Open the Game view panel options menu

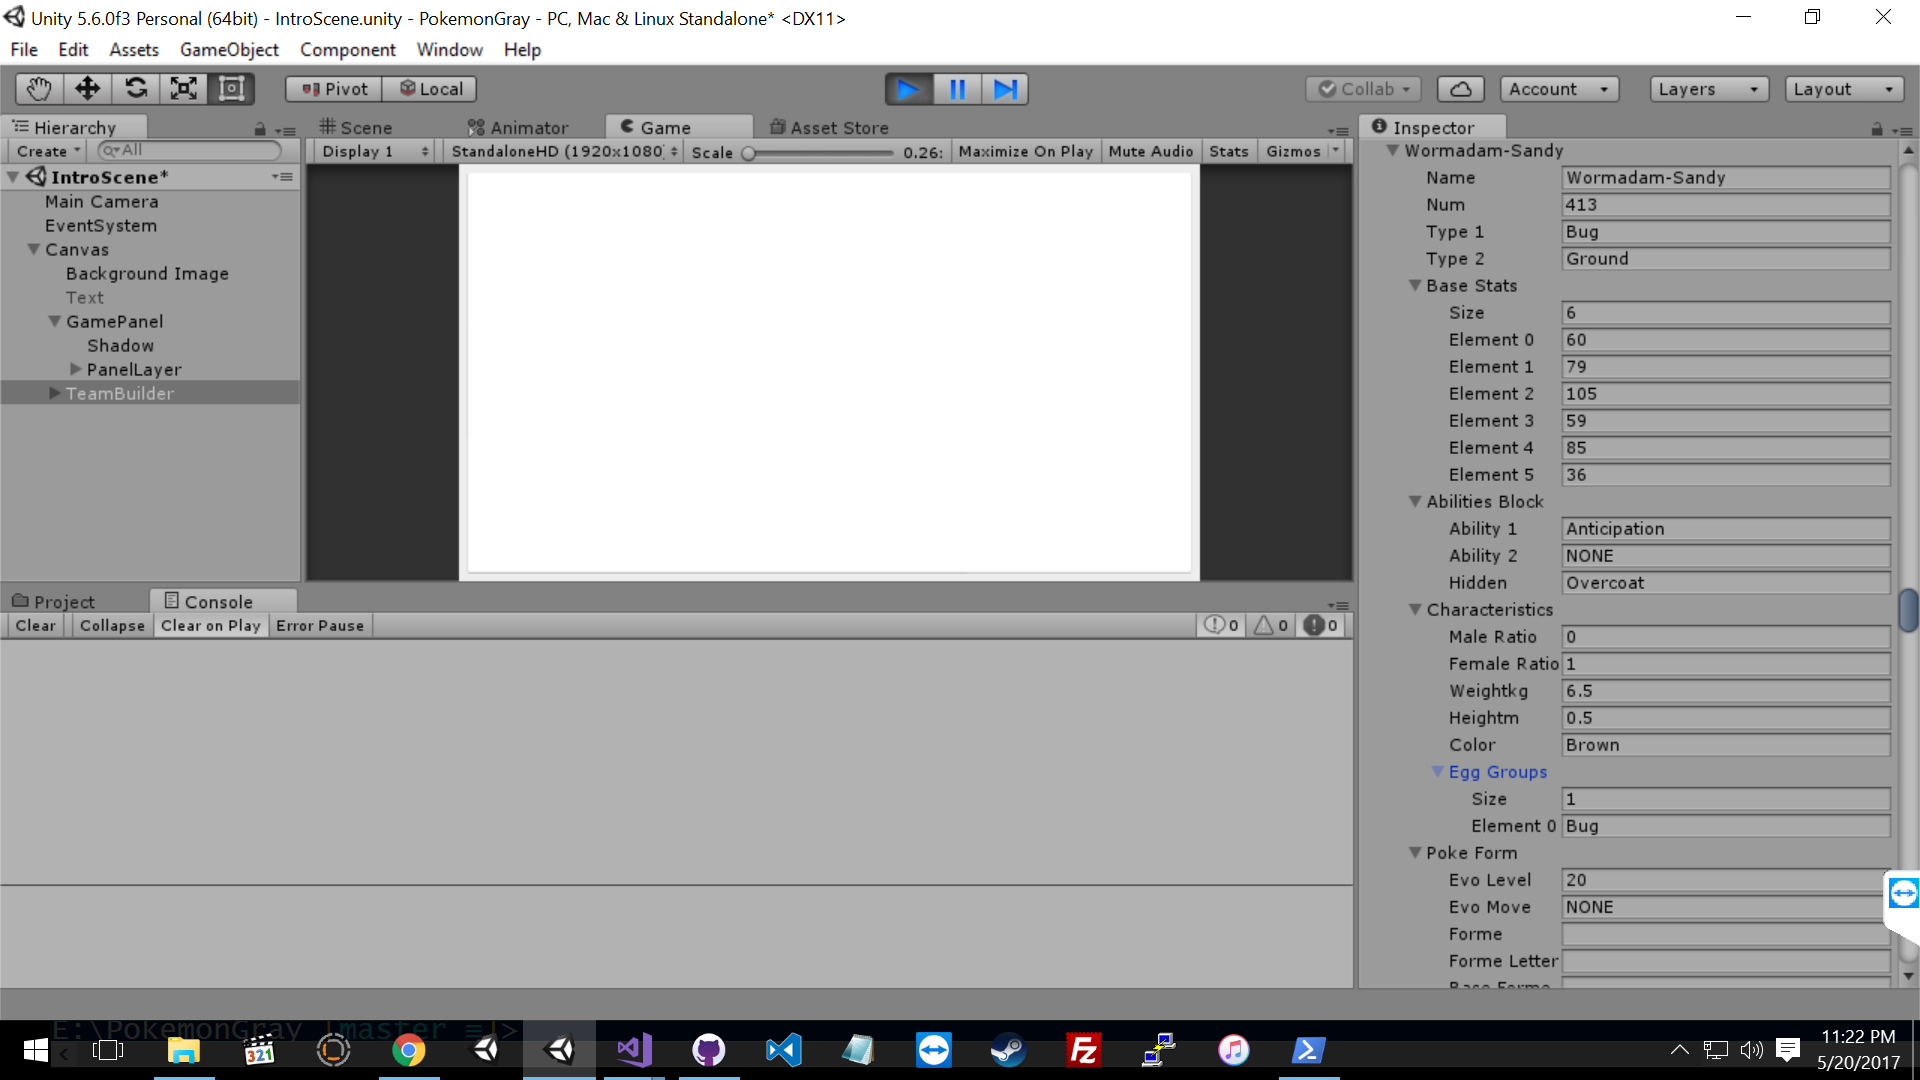click(x=1338, y=130)
